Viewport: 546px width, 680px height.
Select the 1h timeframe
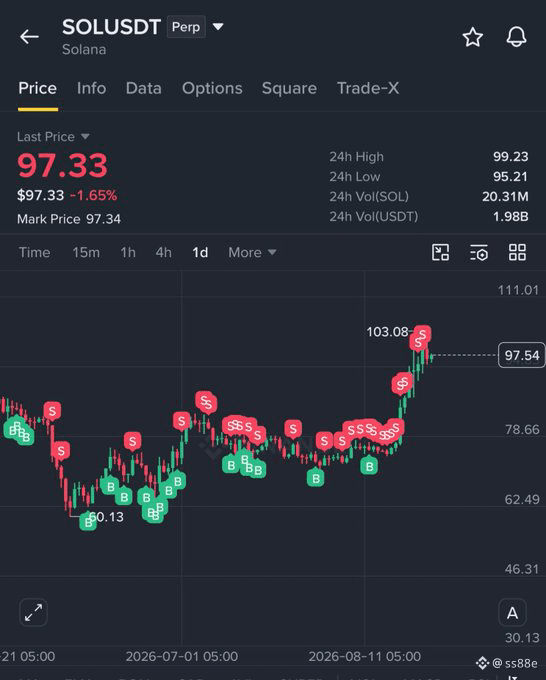pos(128,252)
